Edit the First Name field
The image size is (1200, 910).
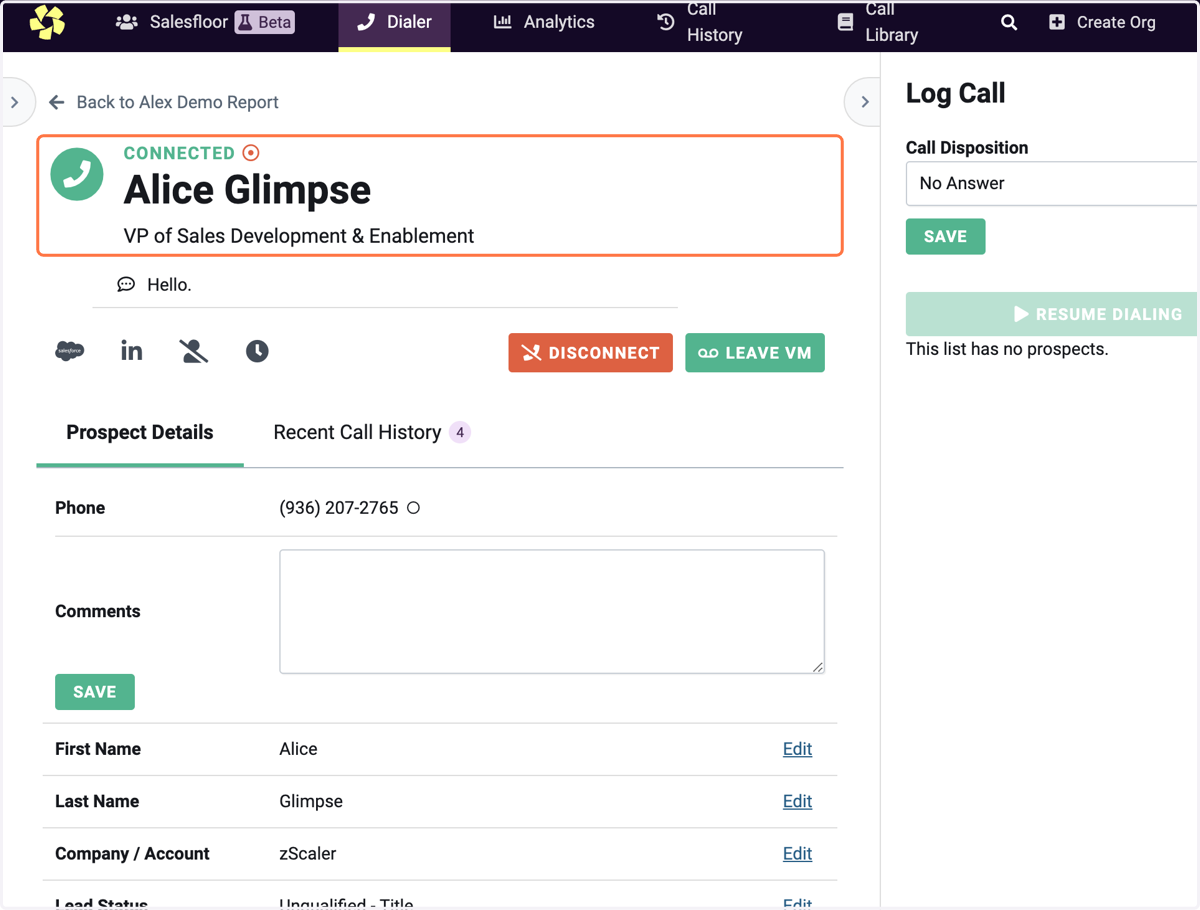[797, 749]
